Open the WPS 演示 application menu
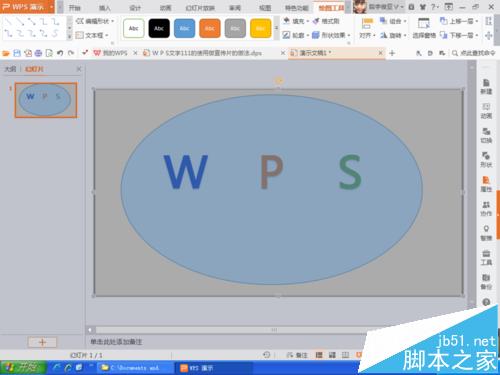 [x=27, y=7]
